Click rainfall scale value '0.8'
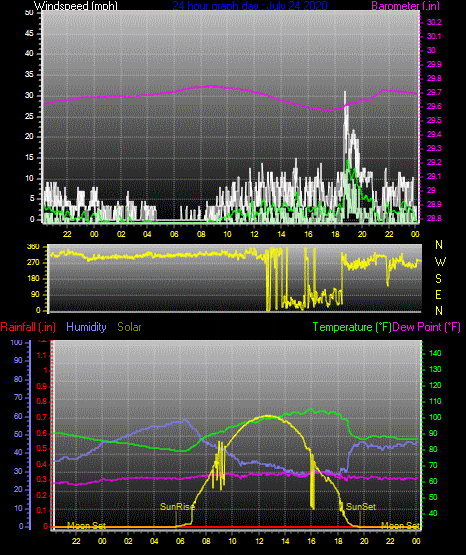The width and height of the screenshot is (466, 555). (x=42, y=401)
